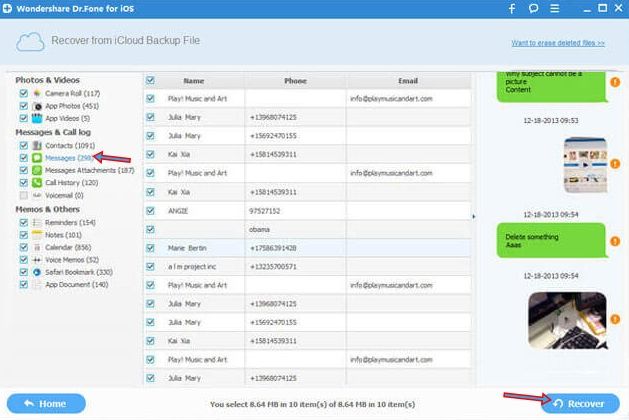Screen dimensions: 629x420
Task: Sort by the Phone column header
Action: [295, 81]
